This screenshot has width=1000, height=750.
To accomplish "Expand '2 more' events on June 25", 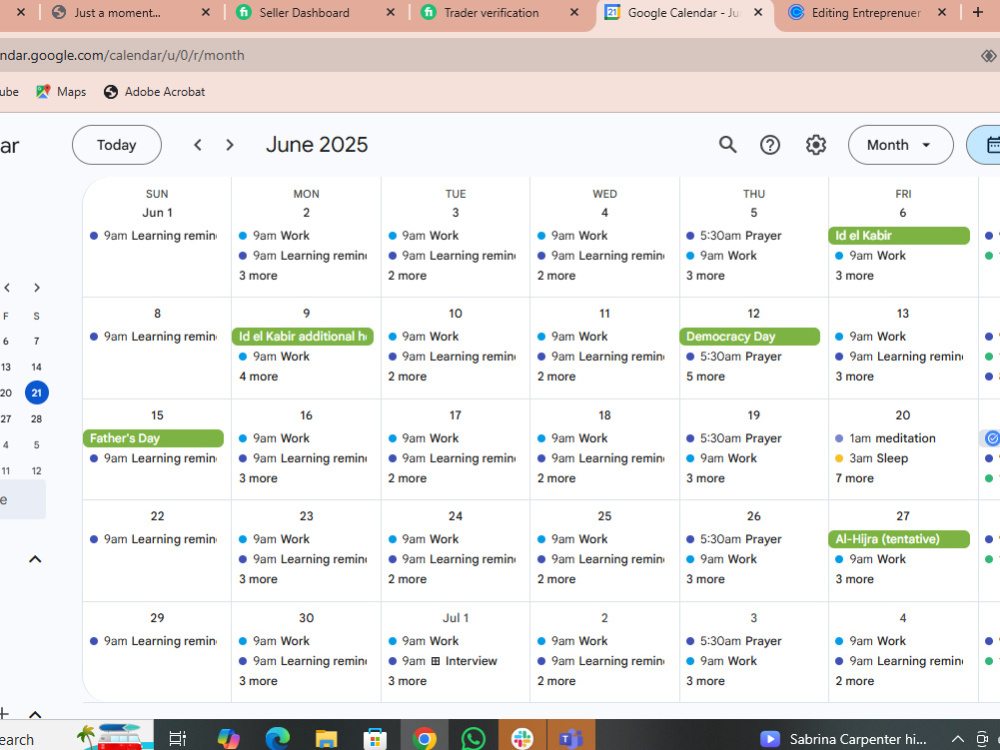I will pos(556,579).
